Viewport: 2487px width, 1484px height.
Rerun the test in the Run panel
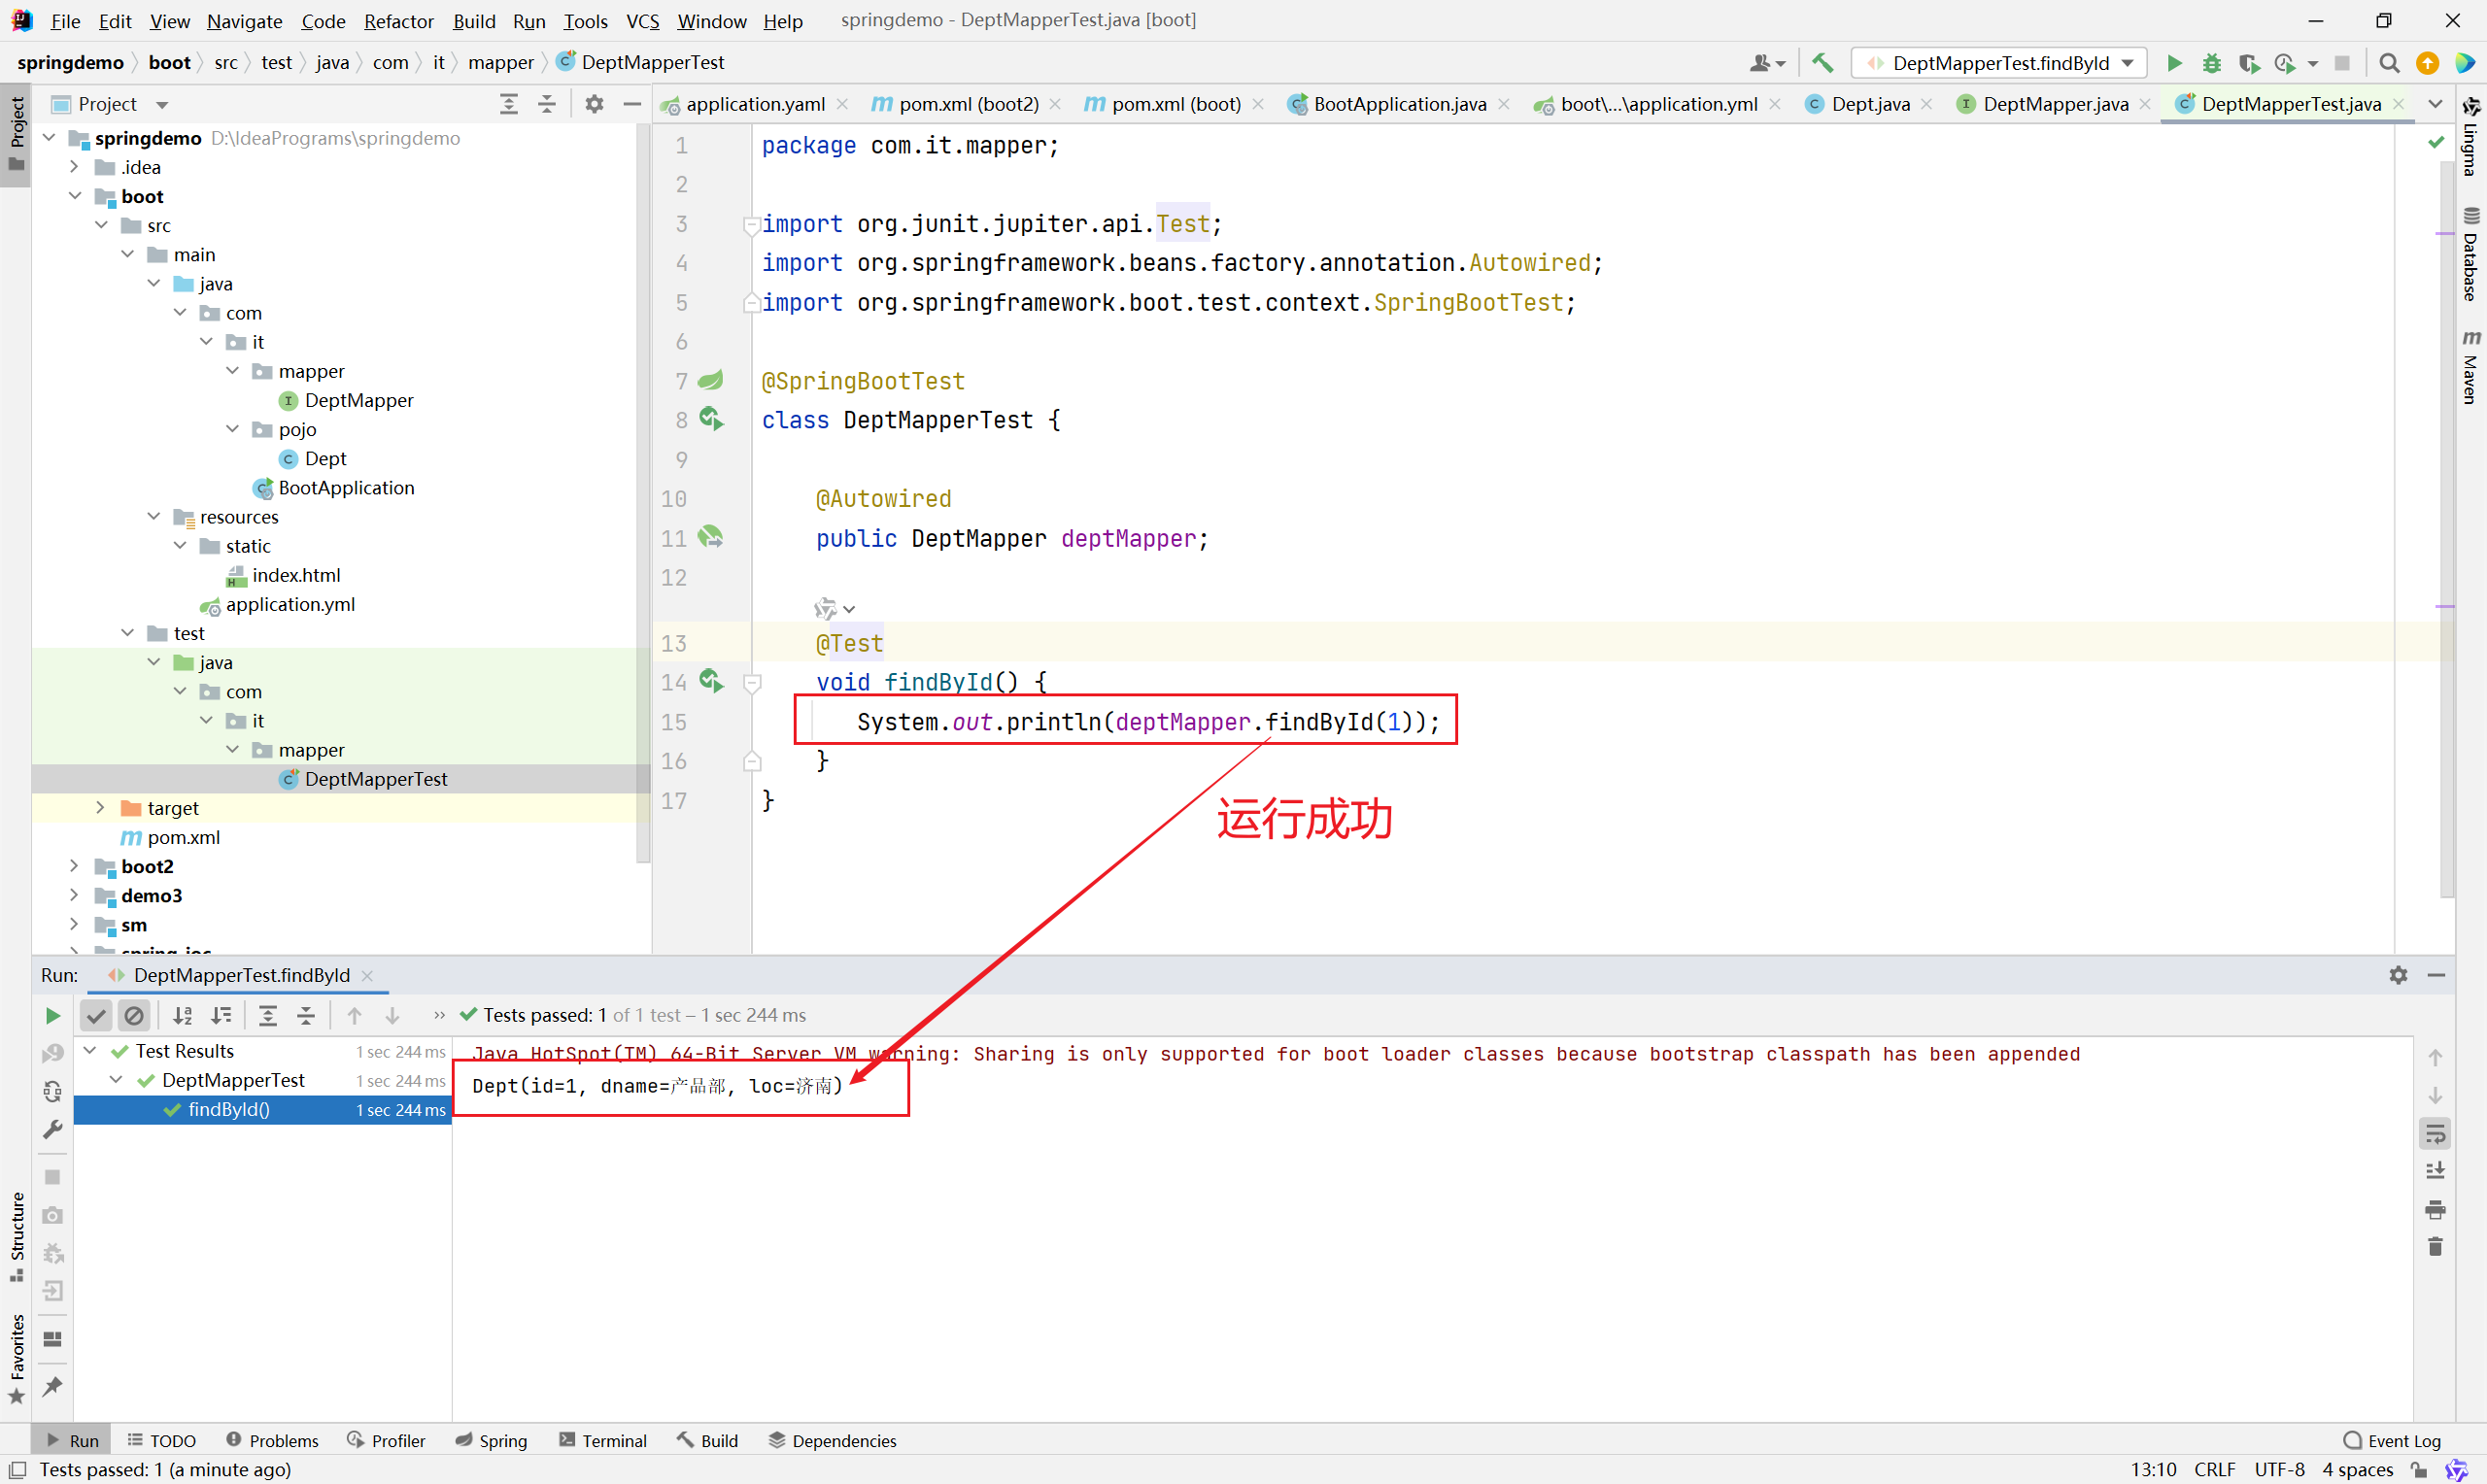click(x=53, y=1016)
